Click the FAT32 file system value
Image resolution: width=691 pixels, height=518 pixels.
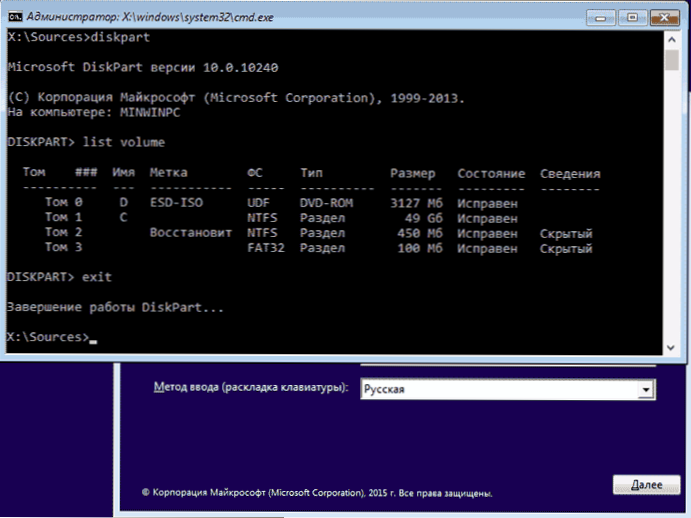[266, 248]
